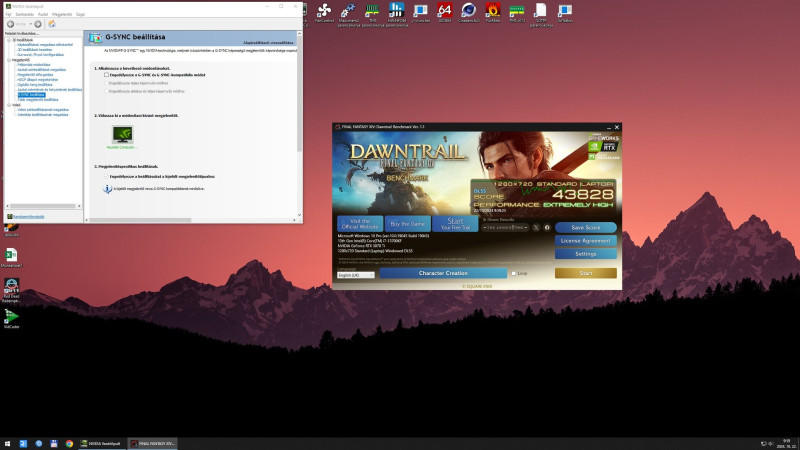Launch the Cinebench R23 desktop shortcut
The width and height of the screenshot is (800, 450).
pyautogui.click(x=468, y=13)
